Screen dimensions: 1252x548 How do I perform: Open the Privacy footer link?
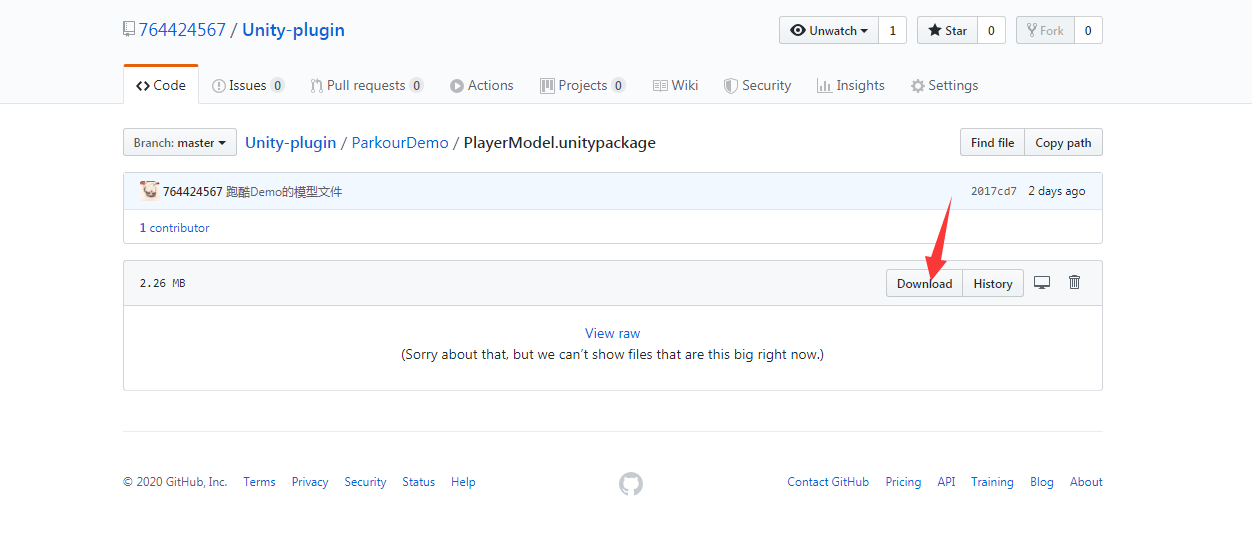pyautogui.click(x=310, y=482)
